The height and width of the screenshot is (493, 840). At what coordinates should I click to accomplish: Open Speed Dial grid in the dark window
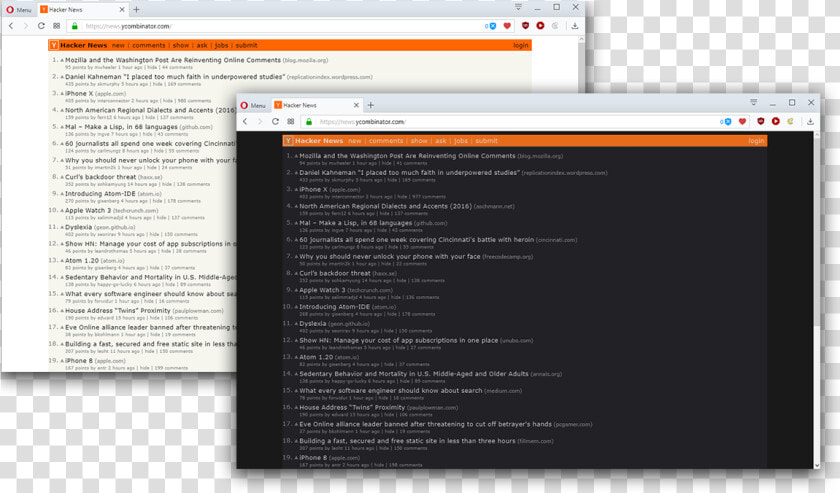pos(290,122)
